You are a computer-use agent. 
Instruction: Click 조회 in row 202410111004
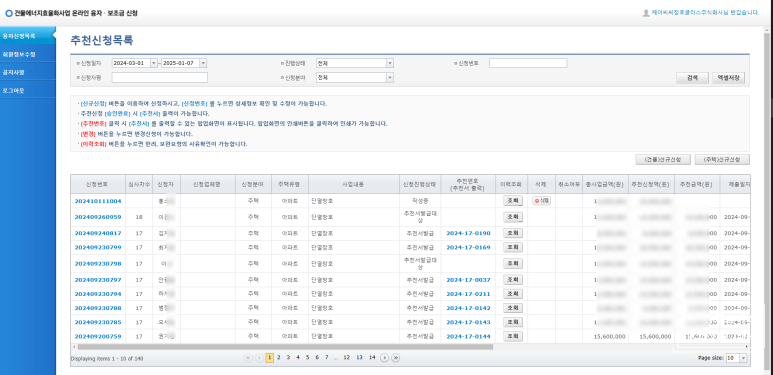[512, 201]
